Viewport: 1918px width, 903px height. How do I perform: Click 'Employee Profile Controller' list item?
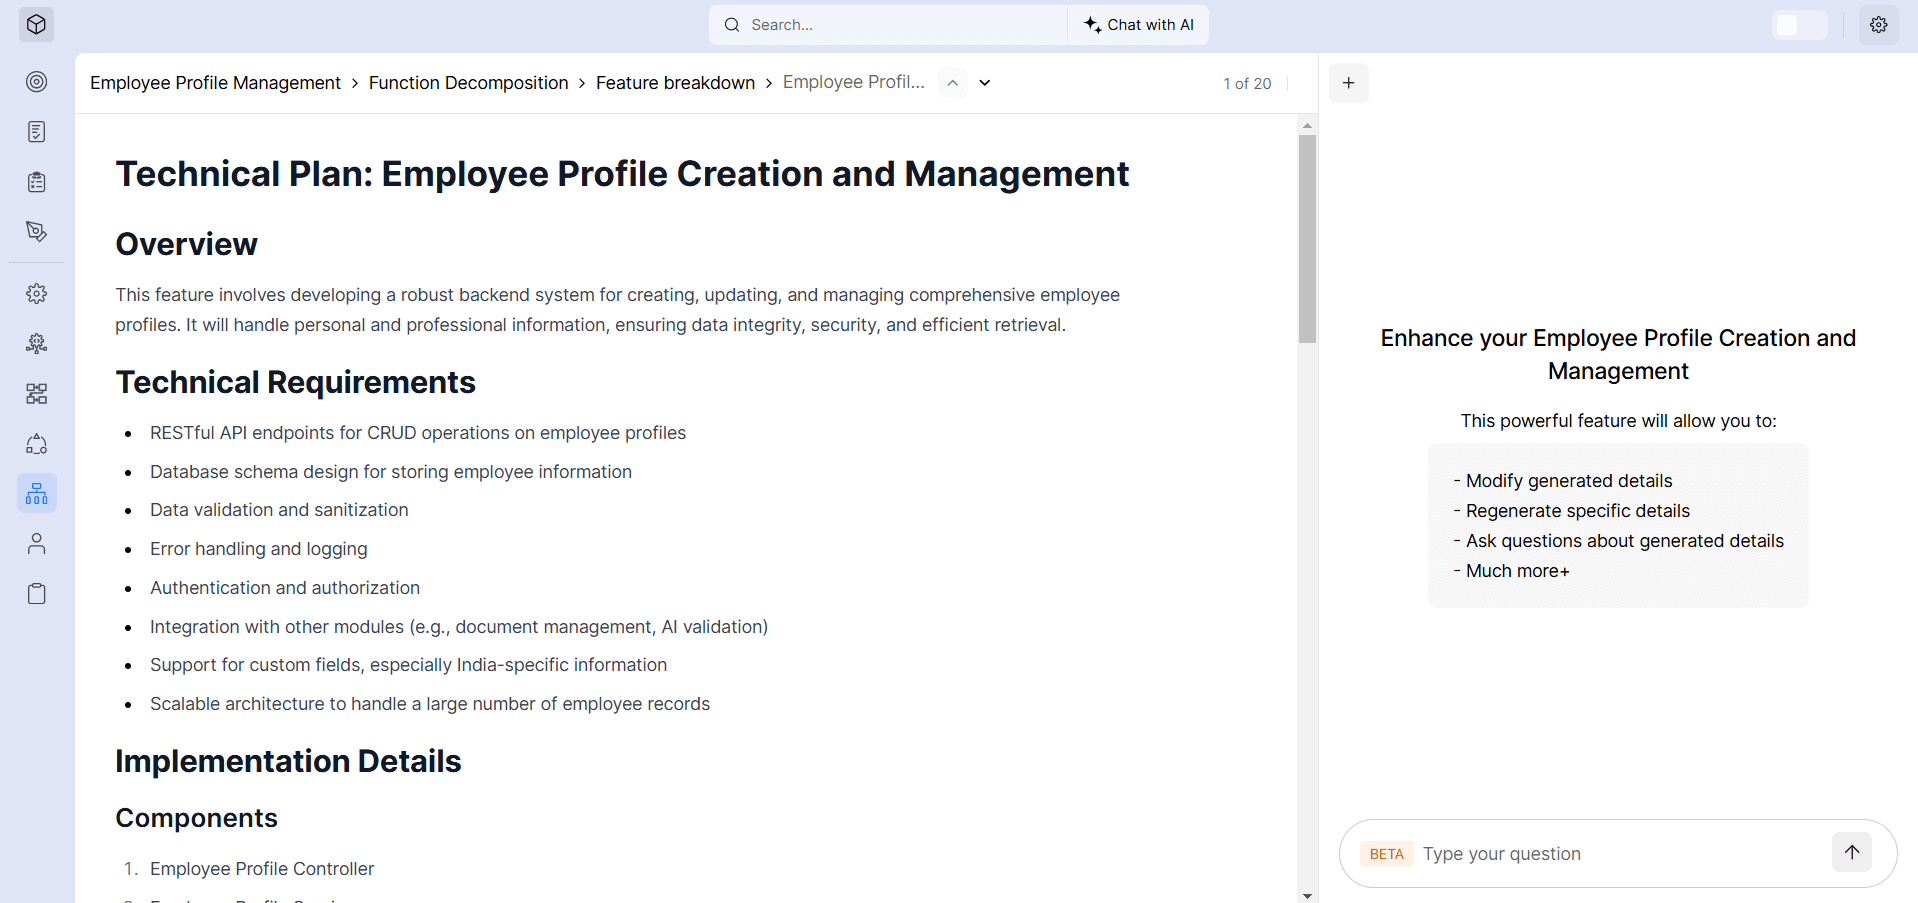(262, 869)
